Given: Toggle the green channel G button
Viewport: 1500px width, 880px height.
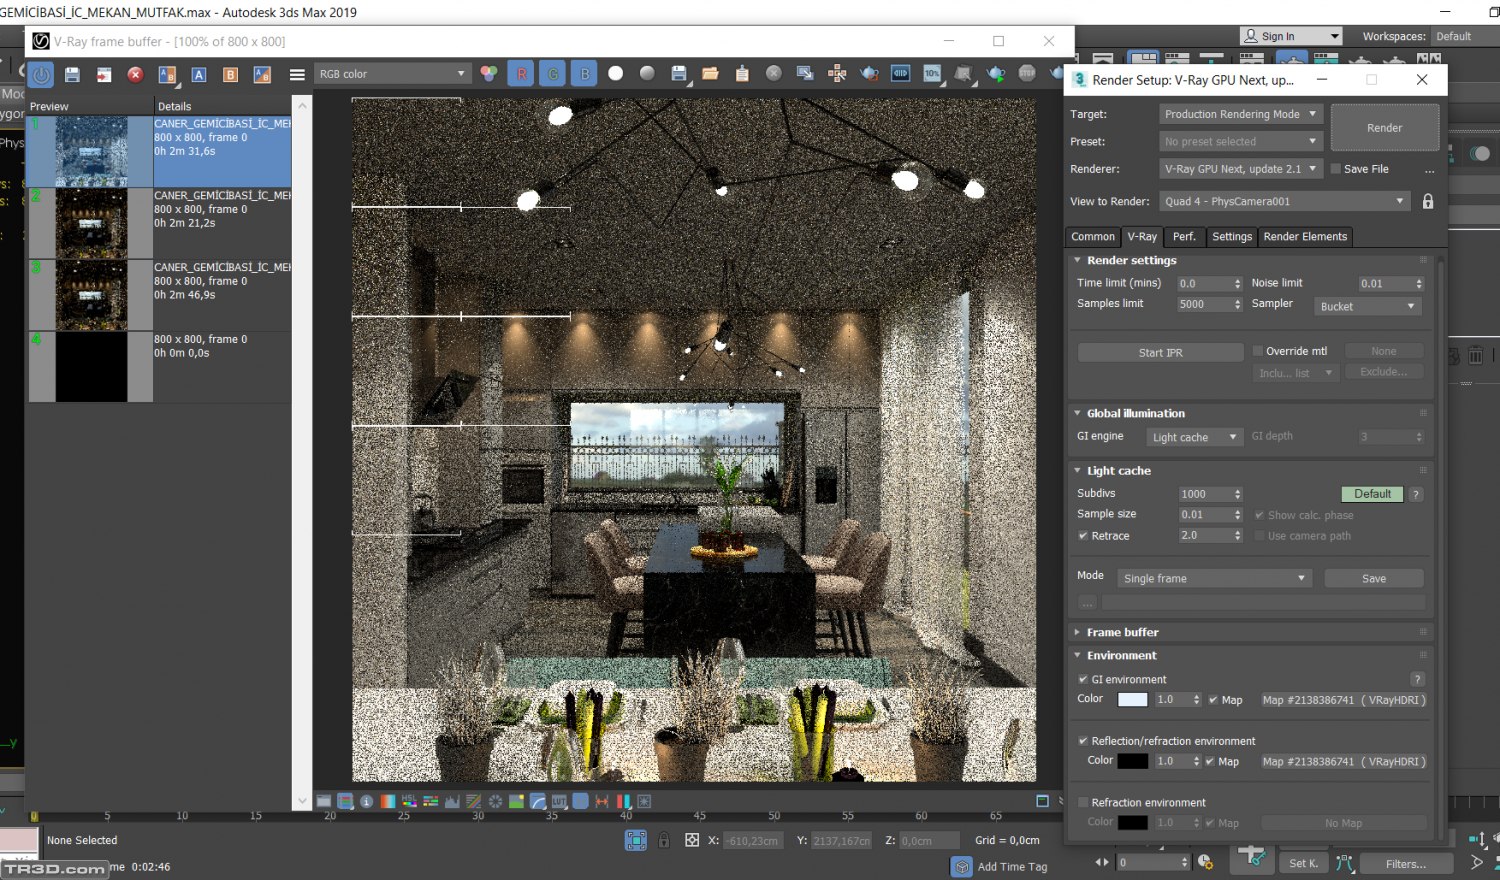Looking at the screenshot, I should point(553,73).
